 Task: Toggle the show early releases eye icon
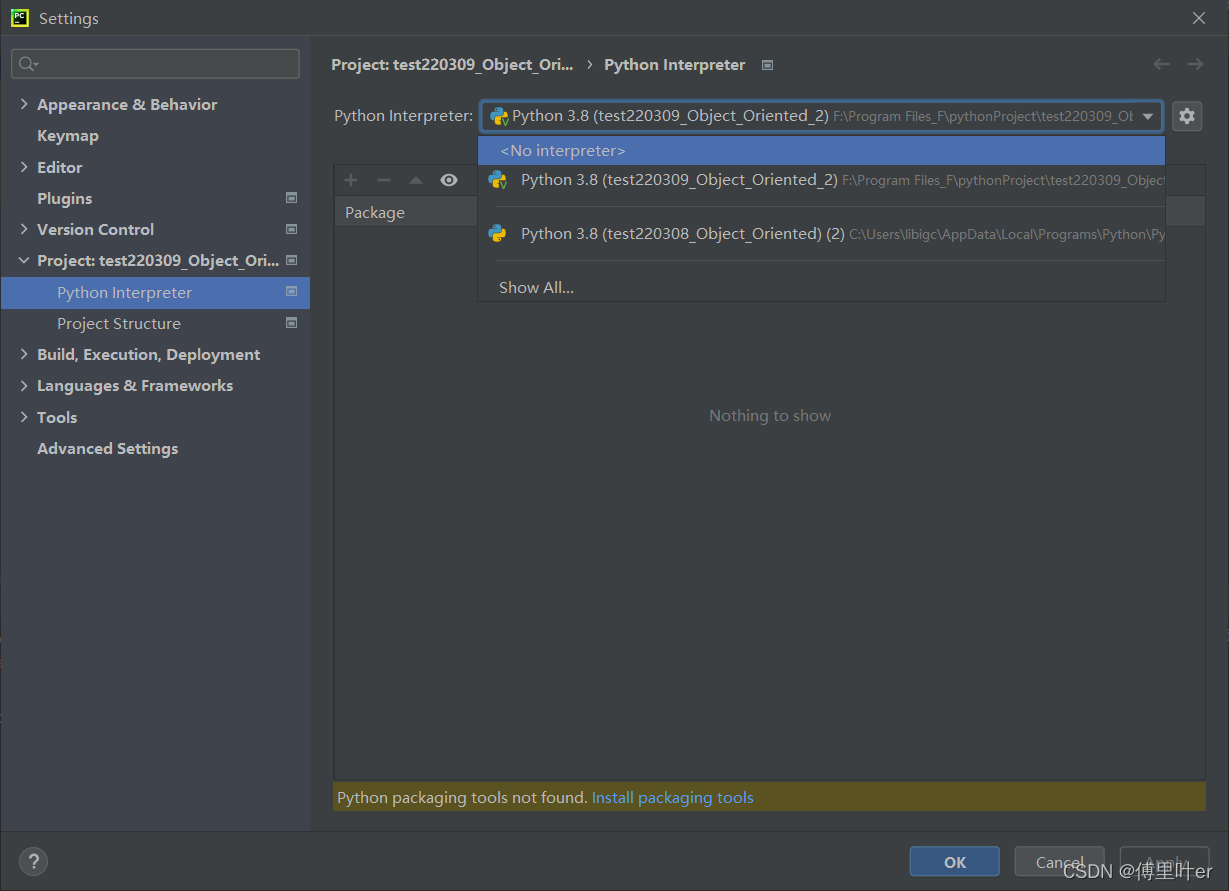point(449,180)
